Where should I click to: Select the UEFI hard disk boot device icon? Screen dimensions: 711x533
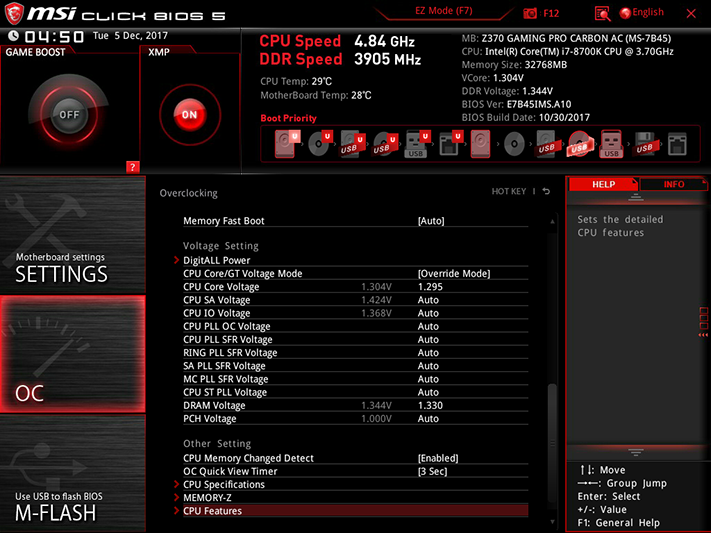click(287, 144)
